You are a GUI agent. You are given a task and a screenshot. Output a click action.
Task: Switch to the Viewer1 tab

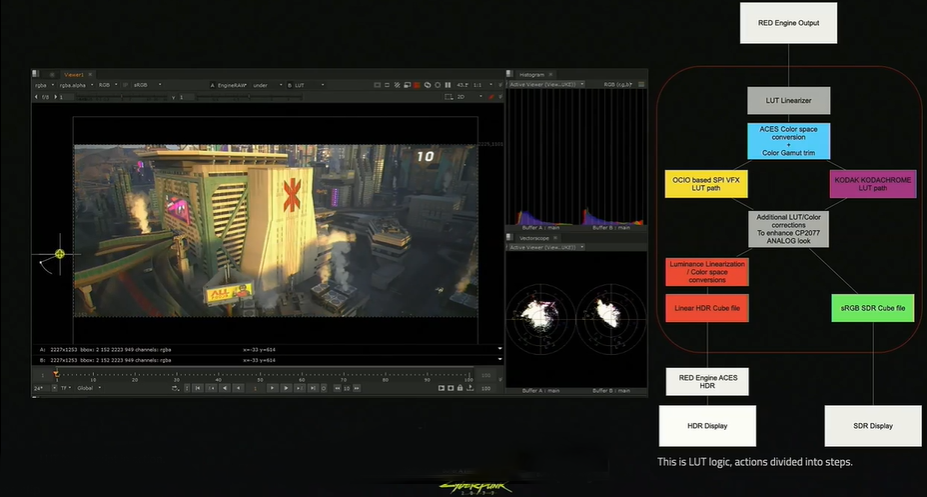[x=74, y=74]
